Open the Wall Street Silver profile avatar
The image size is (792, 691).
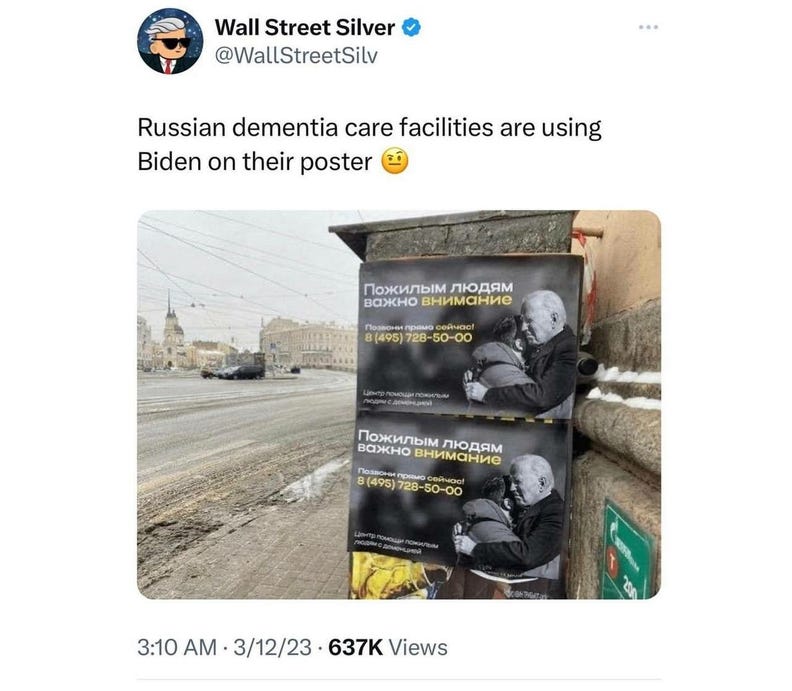[170, 41]
